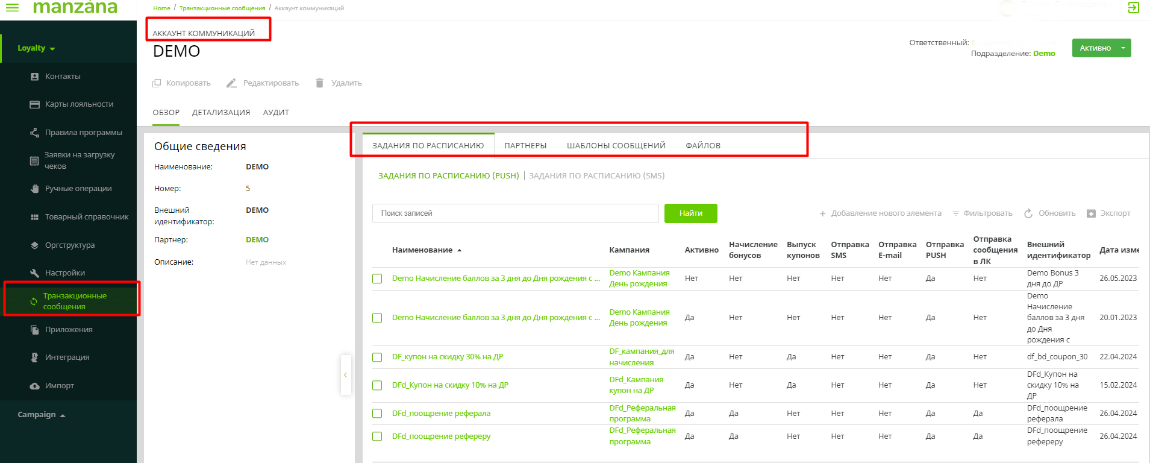
Task: Click the Экспорт export icon
Action: [1091, 213]
